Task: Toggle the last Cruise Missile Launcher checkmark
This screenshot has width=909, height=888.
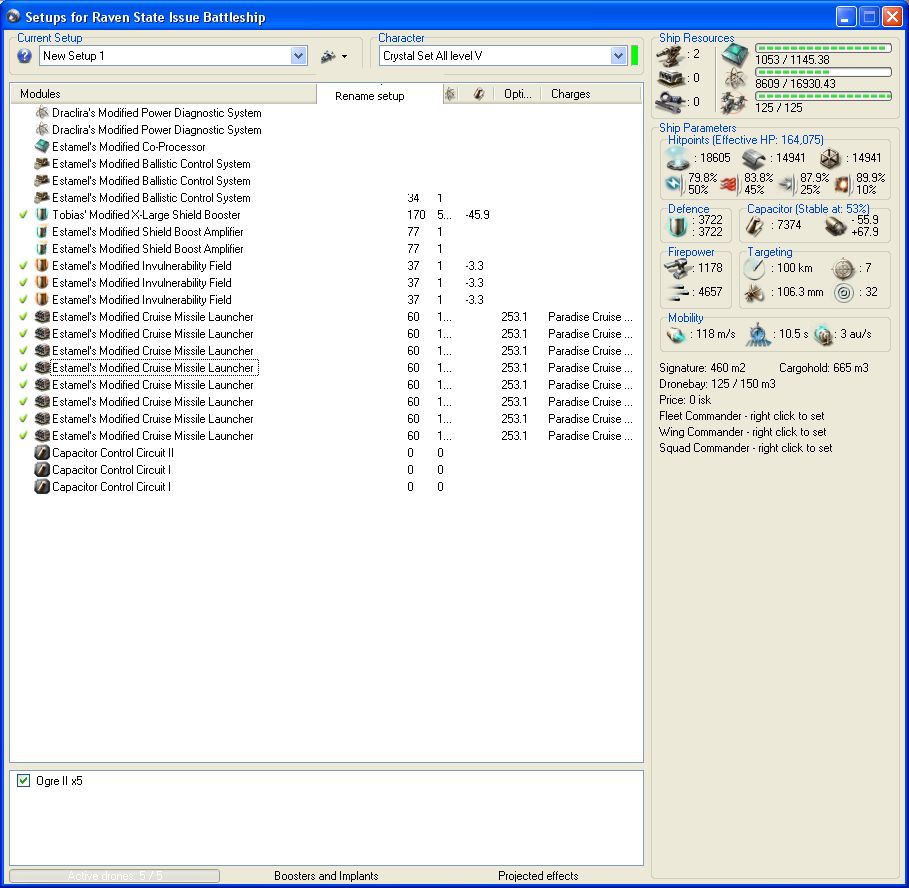Action: click(x=23, y=436)
